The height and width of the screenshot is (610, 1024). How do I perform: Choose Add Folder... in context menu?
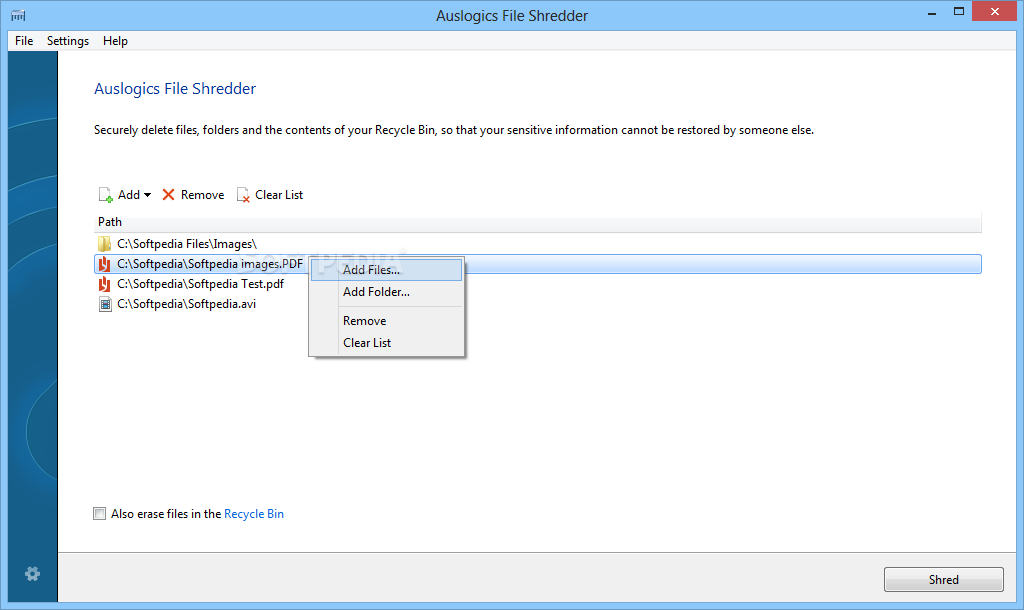[387, 292]
